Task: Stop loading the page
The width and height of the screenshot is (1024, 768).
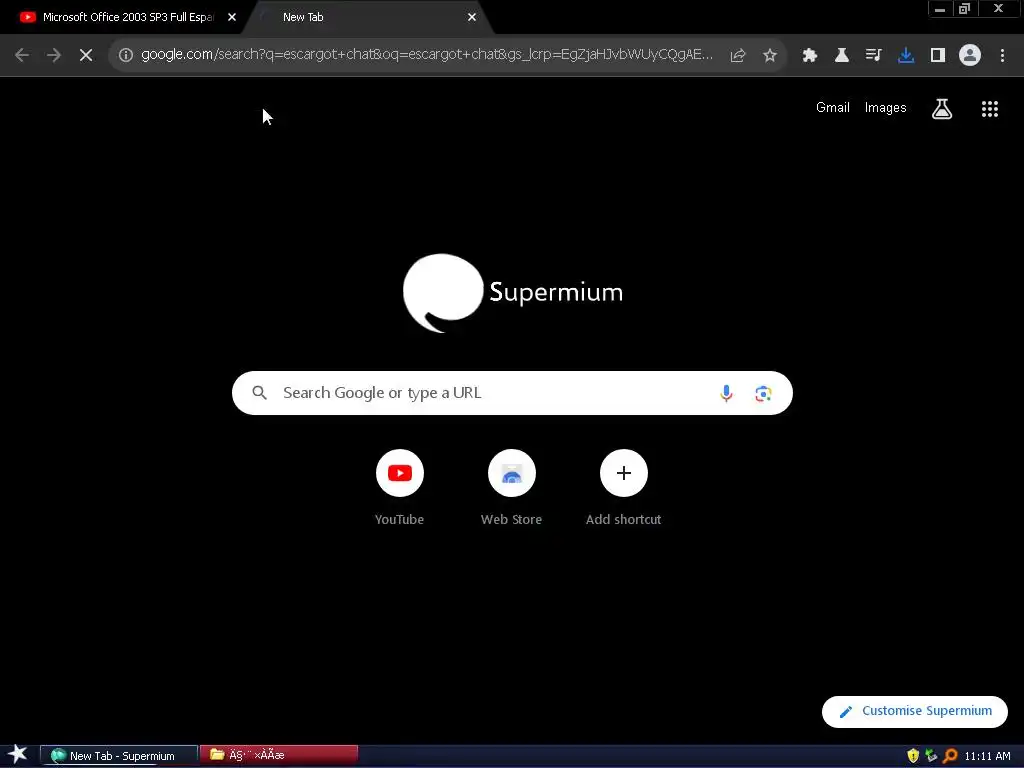Action: tap(86, 55)
